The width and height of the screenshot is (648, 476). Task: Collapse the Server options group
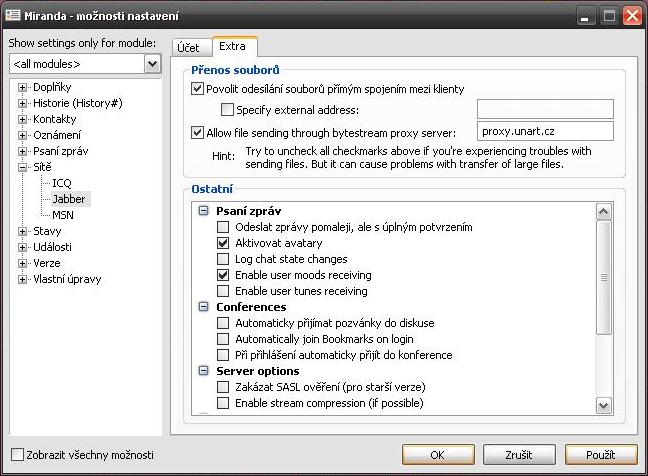[x=204, y=371]
